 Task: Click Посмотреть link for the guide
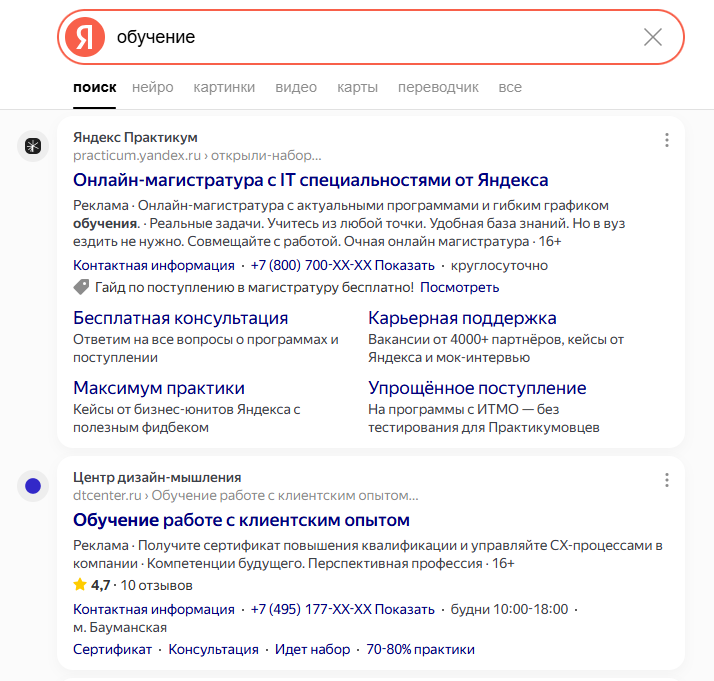click(459, 288)
